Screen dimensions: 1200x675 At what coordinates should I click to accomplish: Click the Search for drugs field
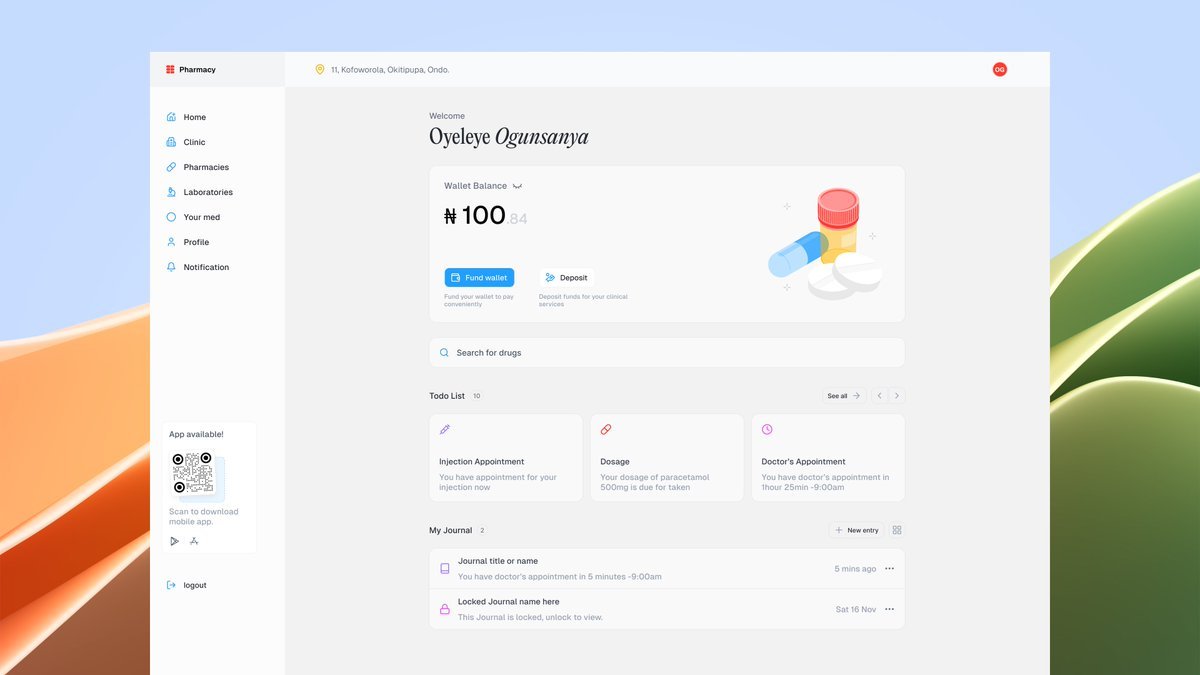pyautogui.click(x=667, y=353)
